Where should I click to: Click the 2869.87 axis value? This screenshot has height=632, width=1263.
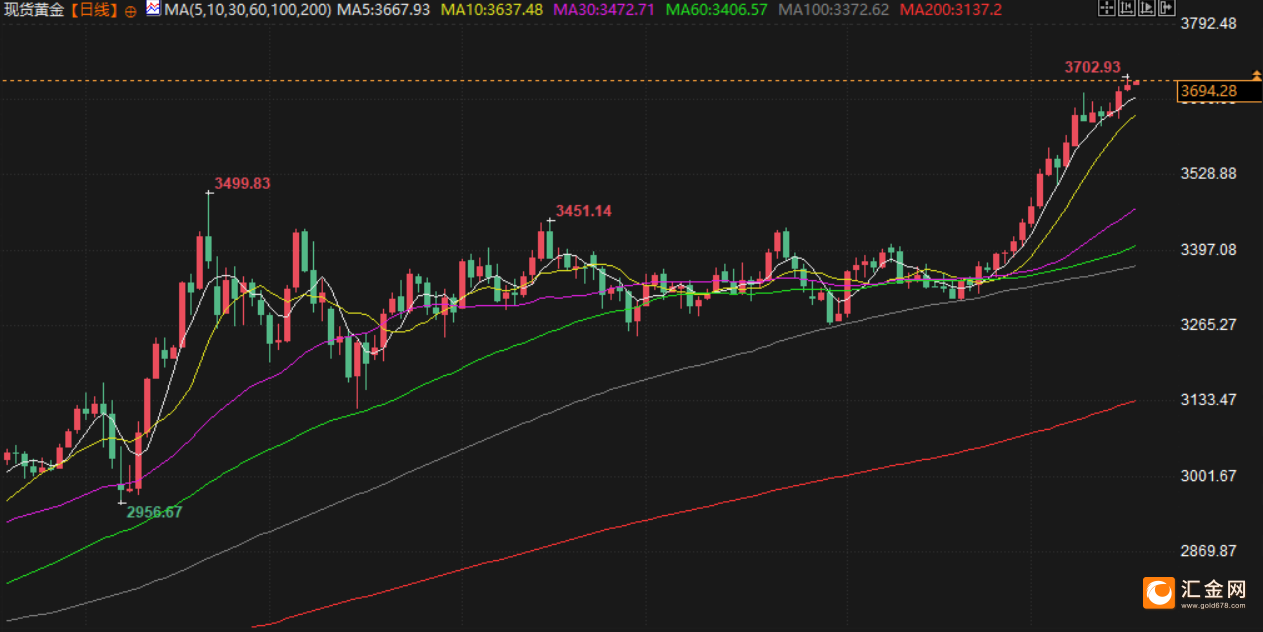1209,551
